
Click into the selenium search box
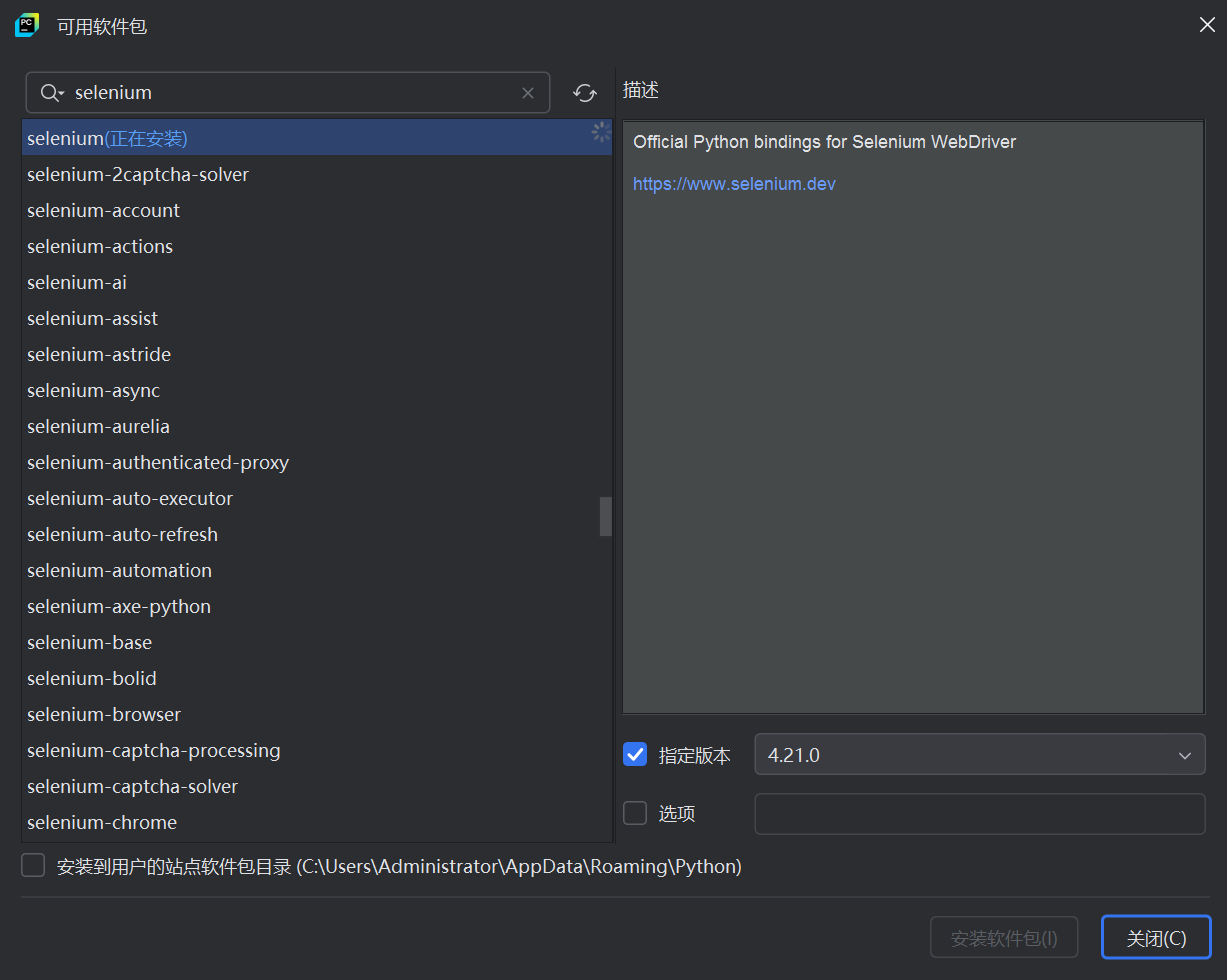pos(290,93)
